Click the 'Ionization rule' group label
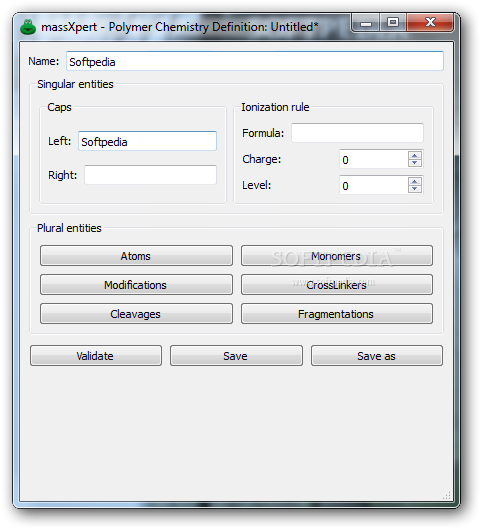Image resolution: width=481 pixels, height=529 pixels. coord(275,107)
